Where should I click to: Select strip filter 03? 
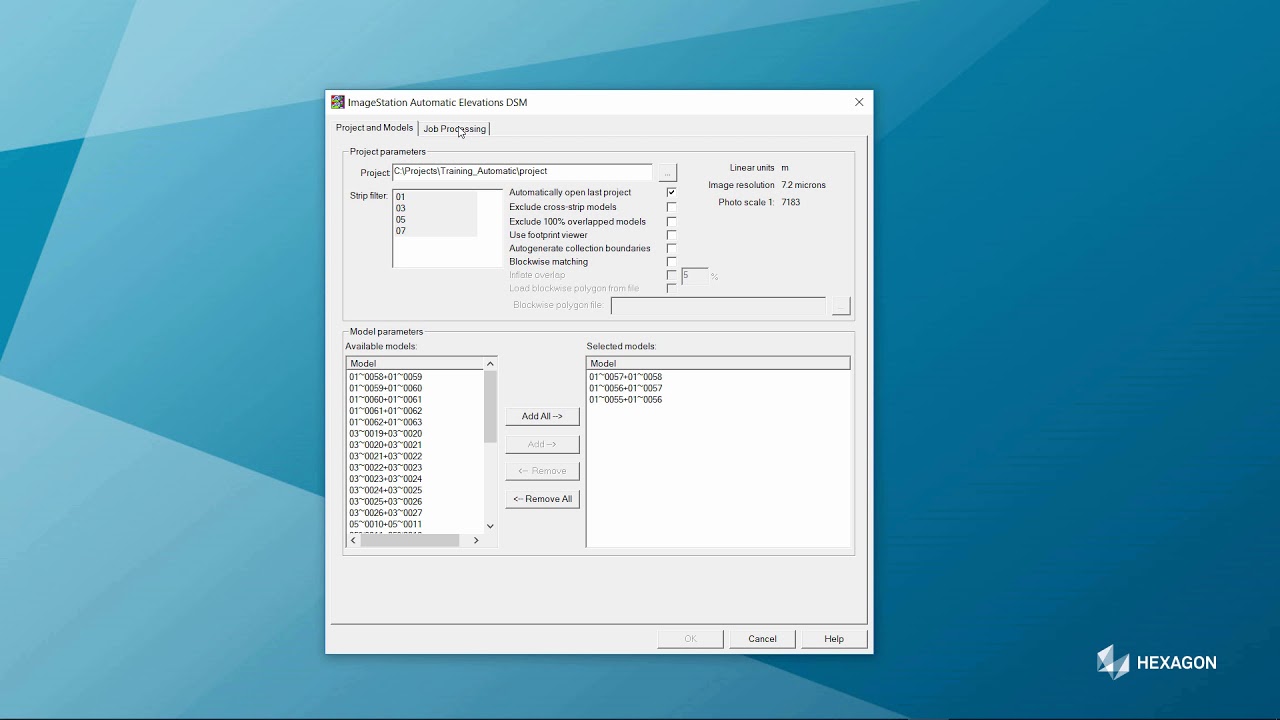[435, 208]
